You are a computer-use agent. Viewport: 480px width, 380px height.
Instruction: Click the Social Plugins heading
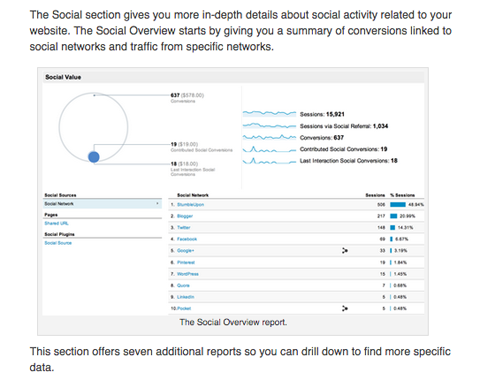(59, 234)
